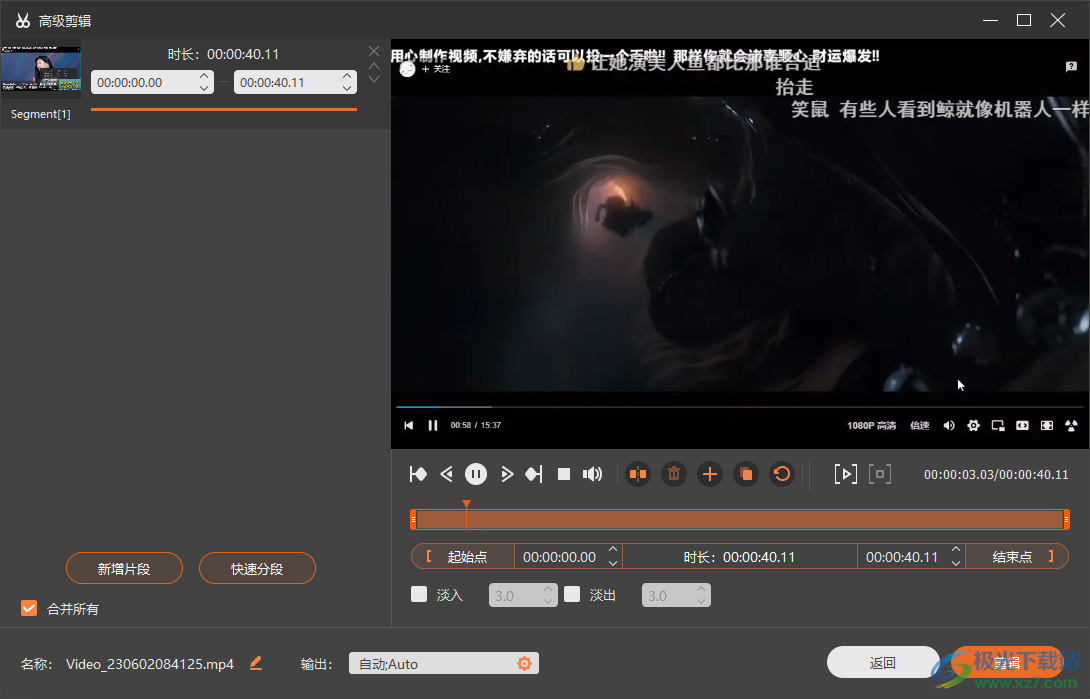
Task: Open output settings gear icon
Action: click(x=524, y=664)
